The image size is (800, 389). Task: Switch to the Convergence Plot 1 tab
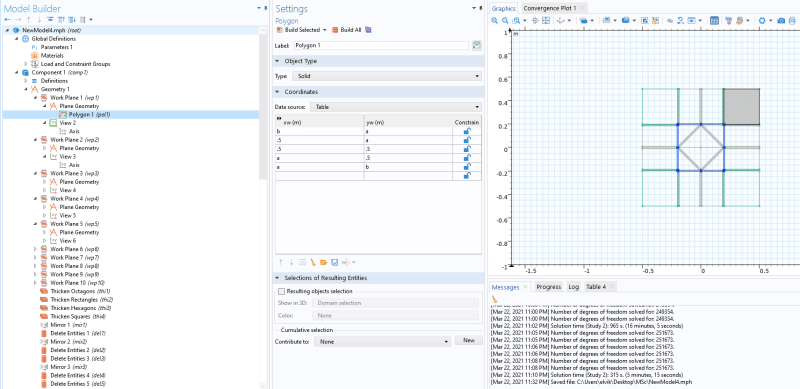tap(550, 8)
